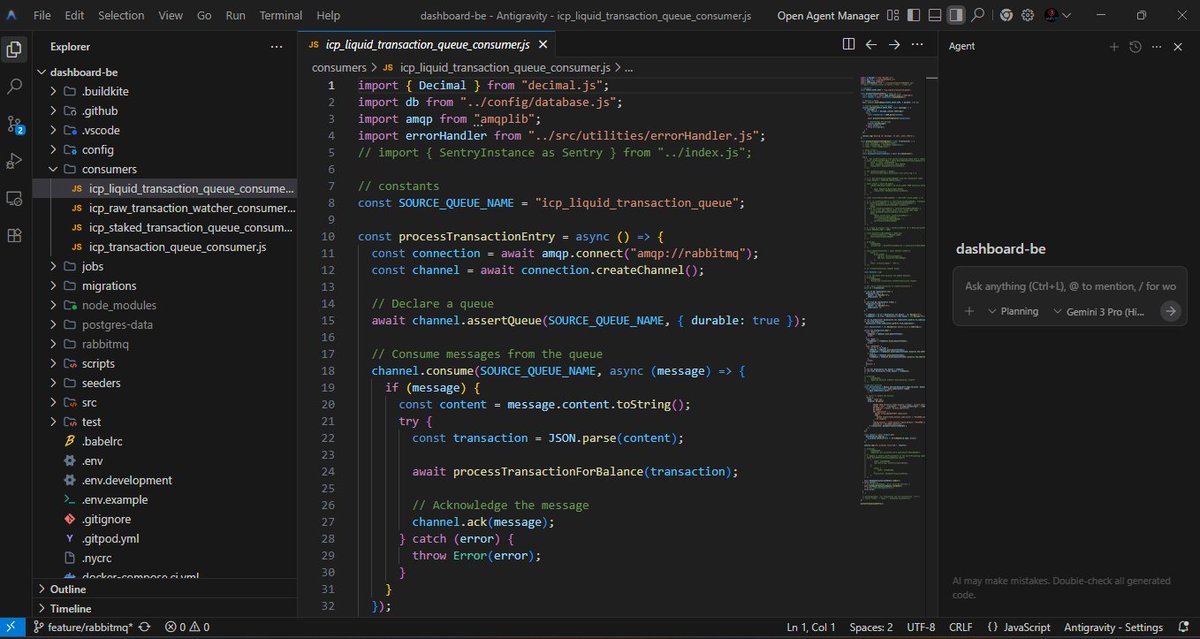The width and height of the screenshot is (1200, 639).
Task: Navigate forward with the right arrow
Action: point(894,45)
